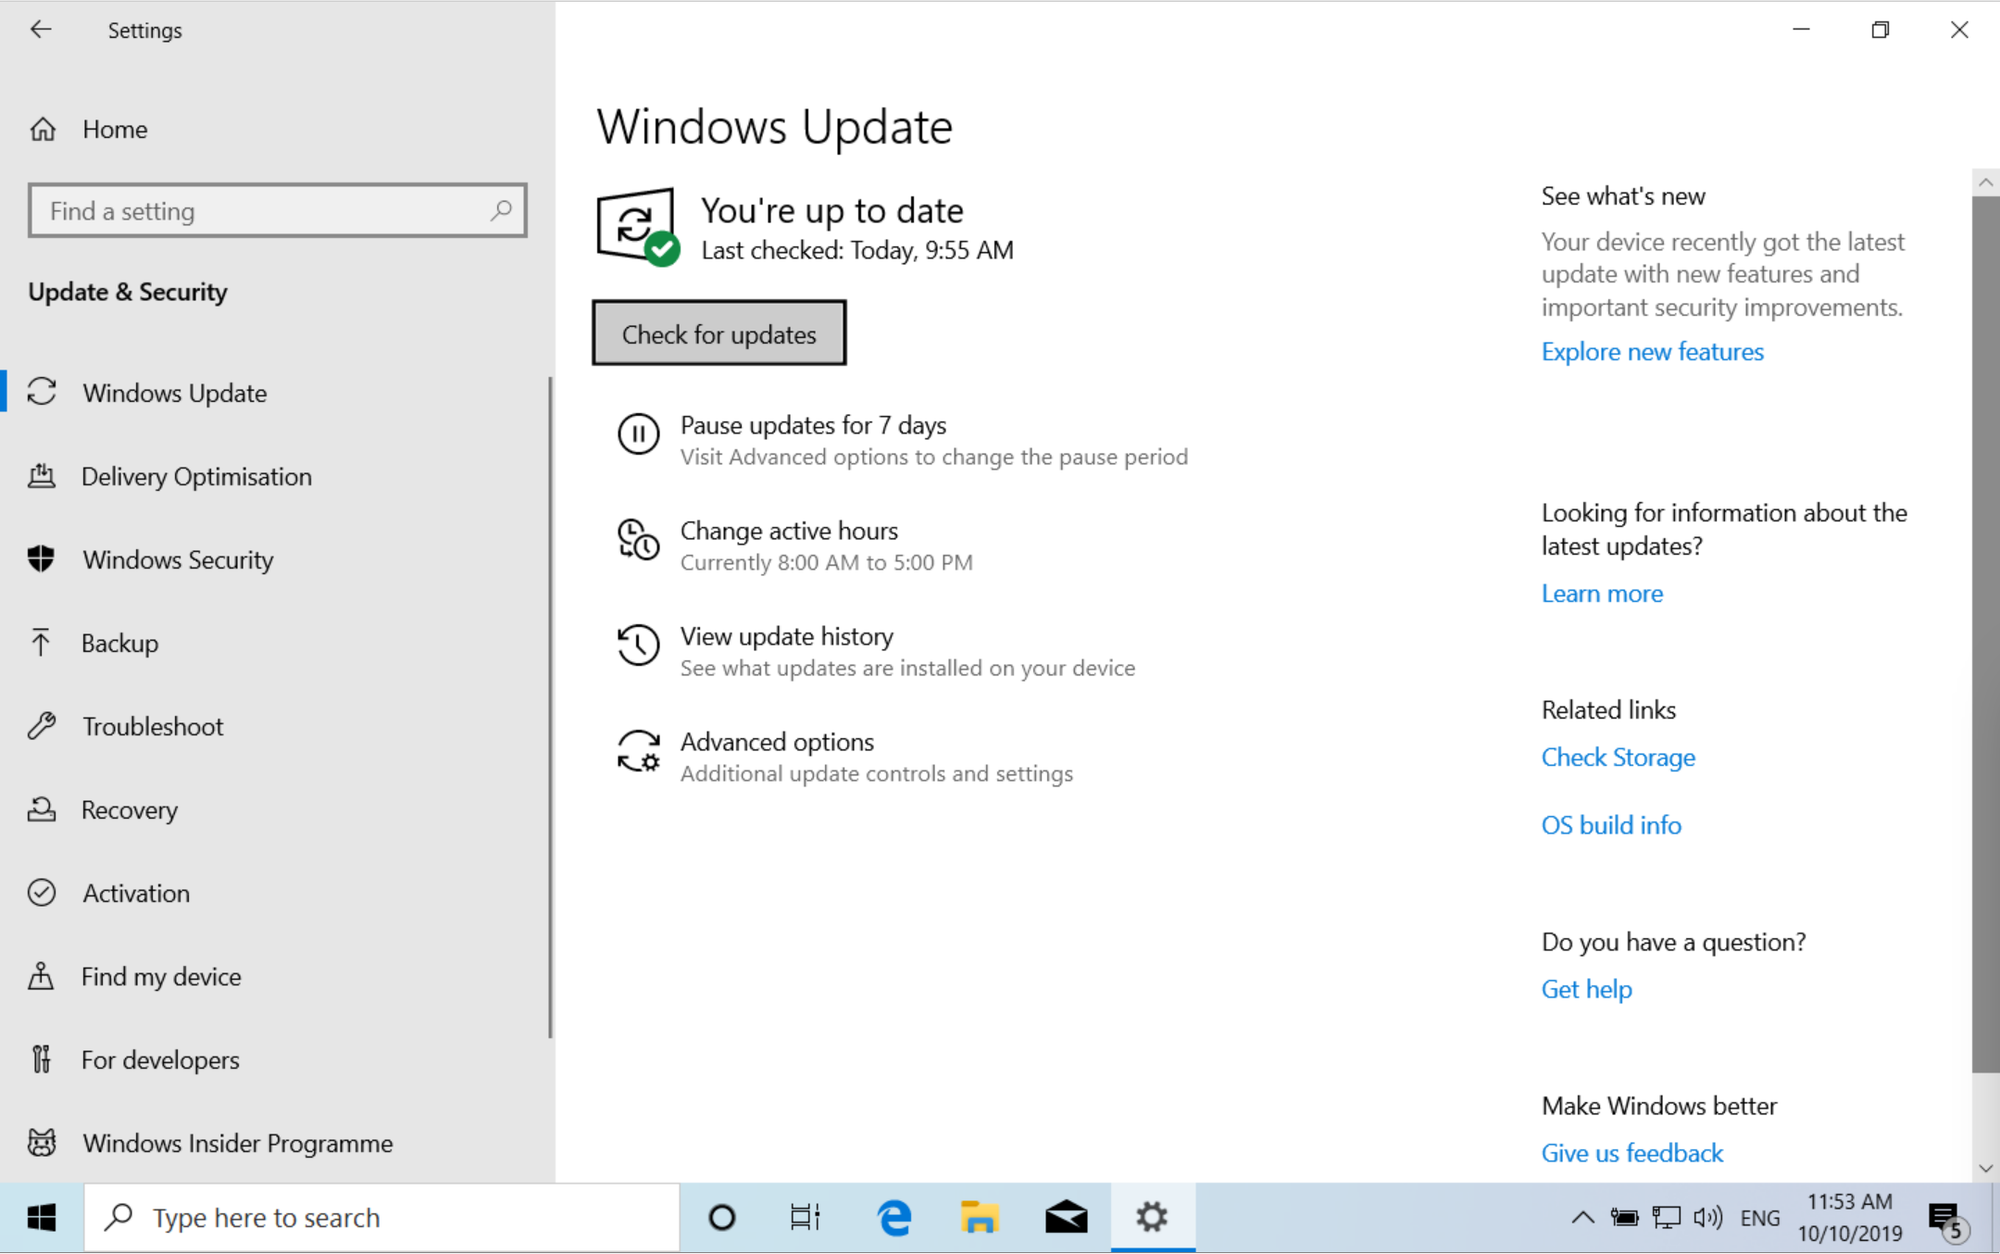Click the Check for updates button

719,333
